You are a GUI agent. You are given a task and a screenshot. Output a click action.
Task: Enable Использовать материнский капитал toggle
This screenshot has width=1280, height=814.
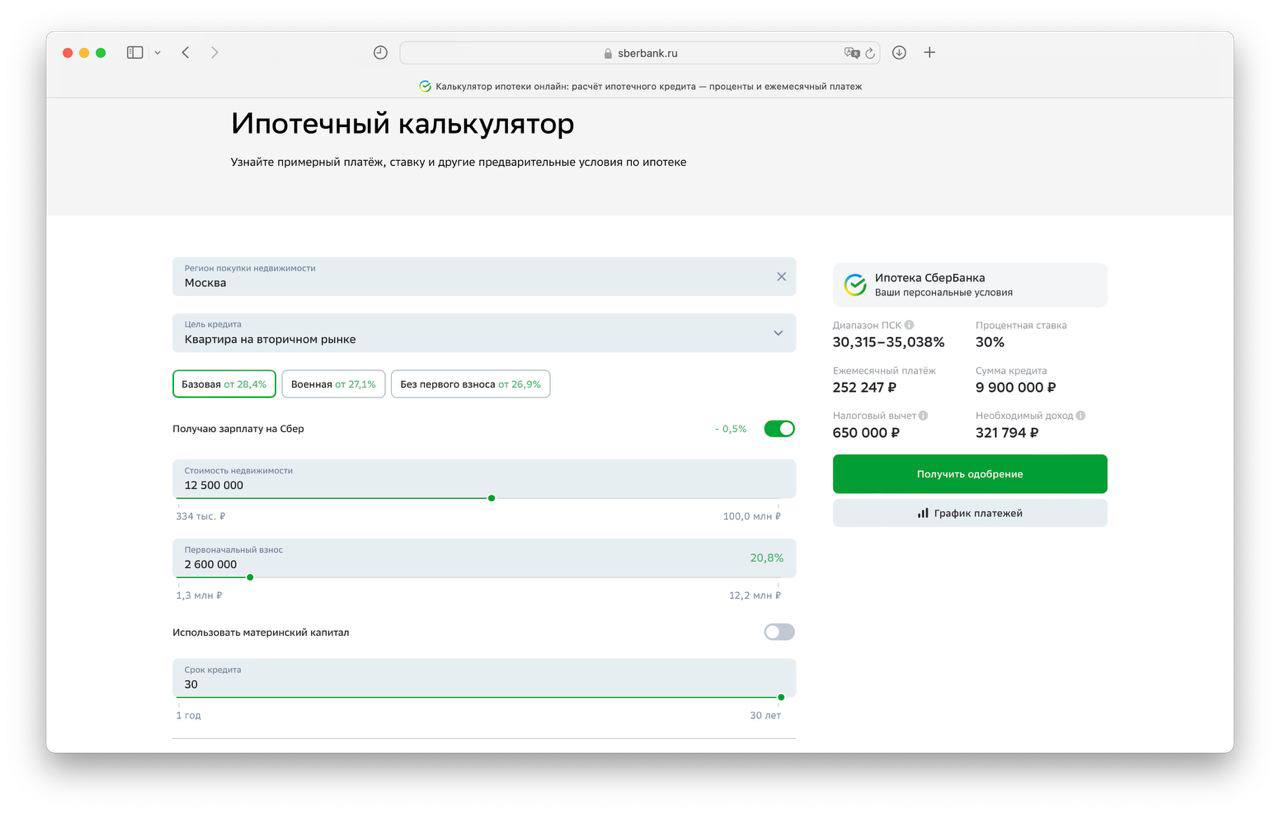[x=779, y=632]
